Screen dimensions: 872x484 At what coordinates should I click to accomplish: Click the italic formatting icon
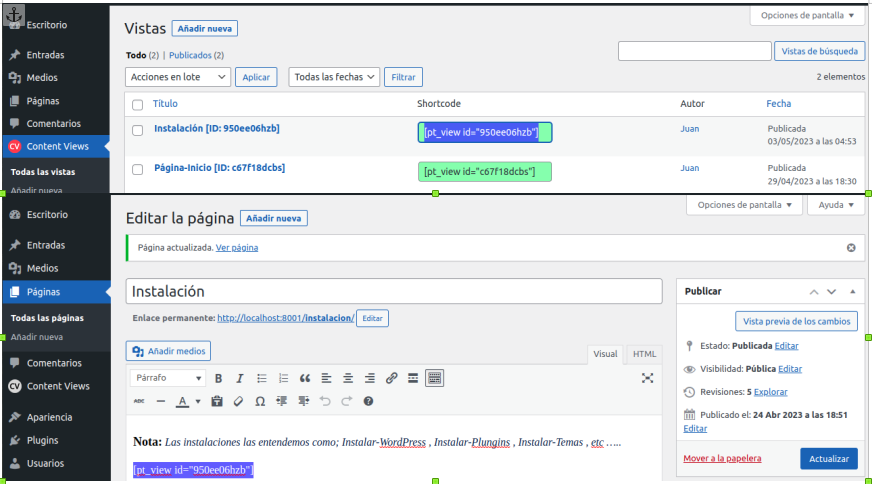pyautogui.click(x=239, y=378)
